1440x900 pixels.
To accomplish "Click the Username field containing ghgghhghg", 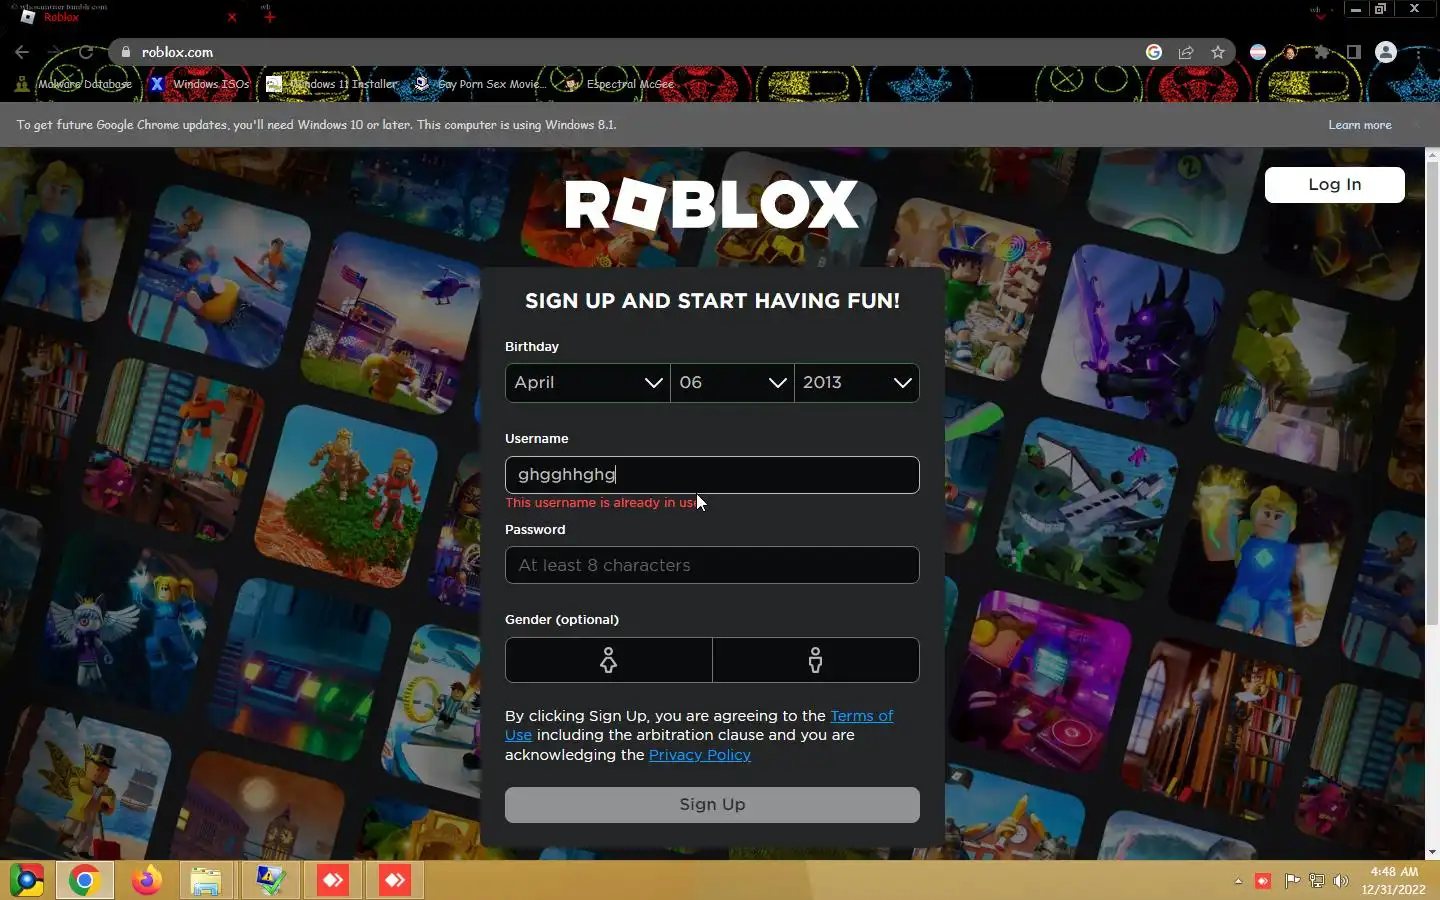I will coord(712,475).
